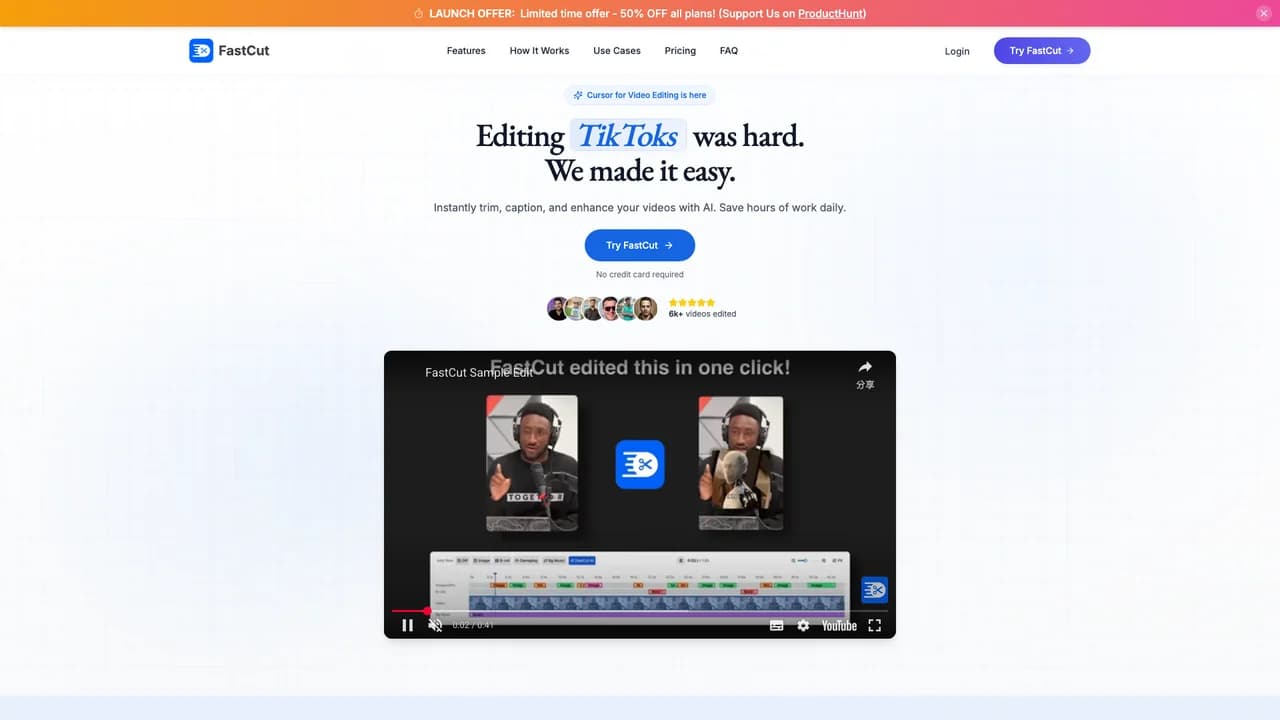The height and width of the screenshot is (720, 1280).
Task: Open the Pricing section
Action: pos(680,51)
